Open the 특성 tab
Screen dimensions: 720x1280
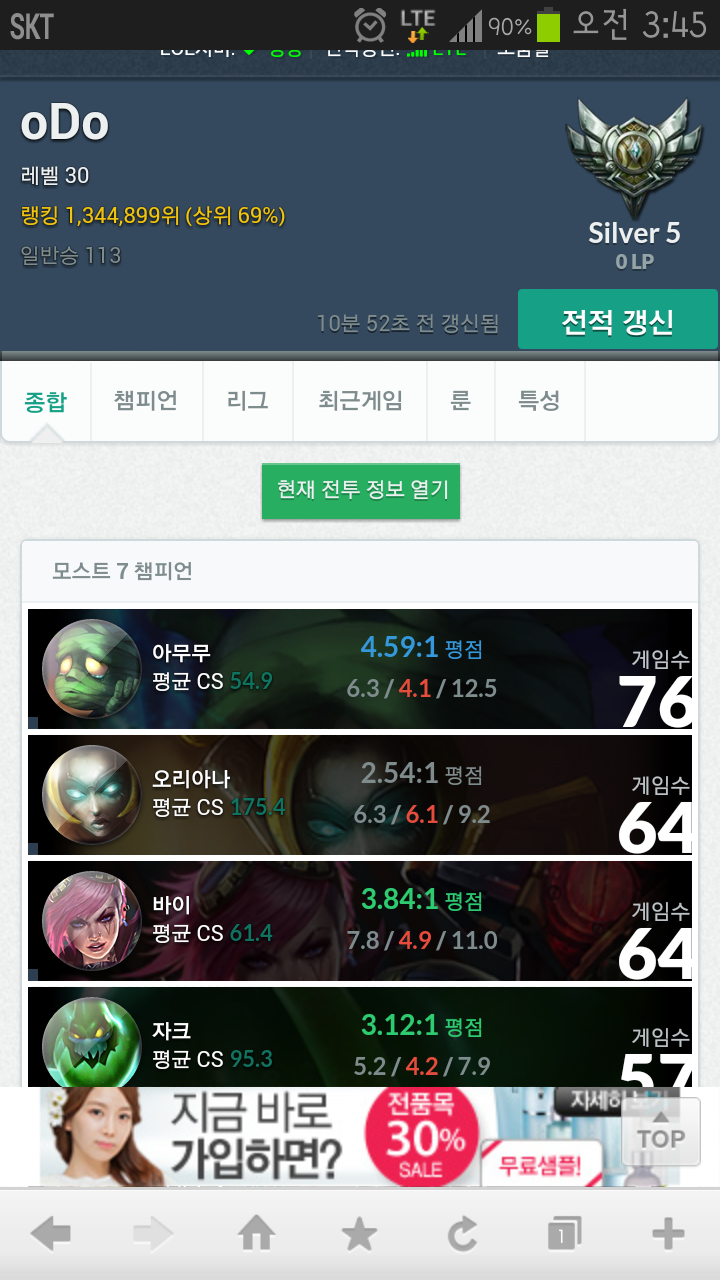point(539,402)
